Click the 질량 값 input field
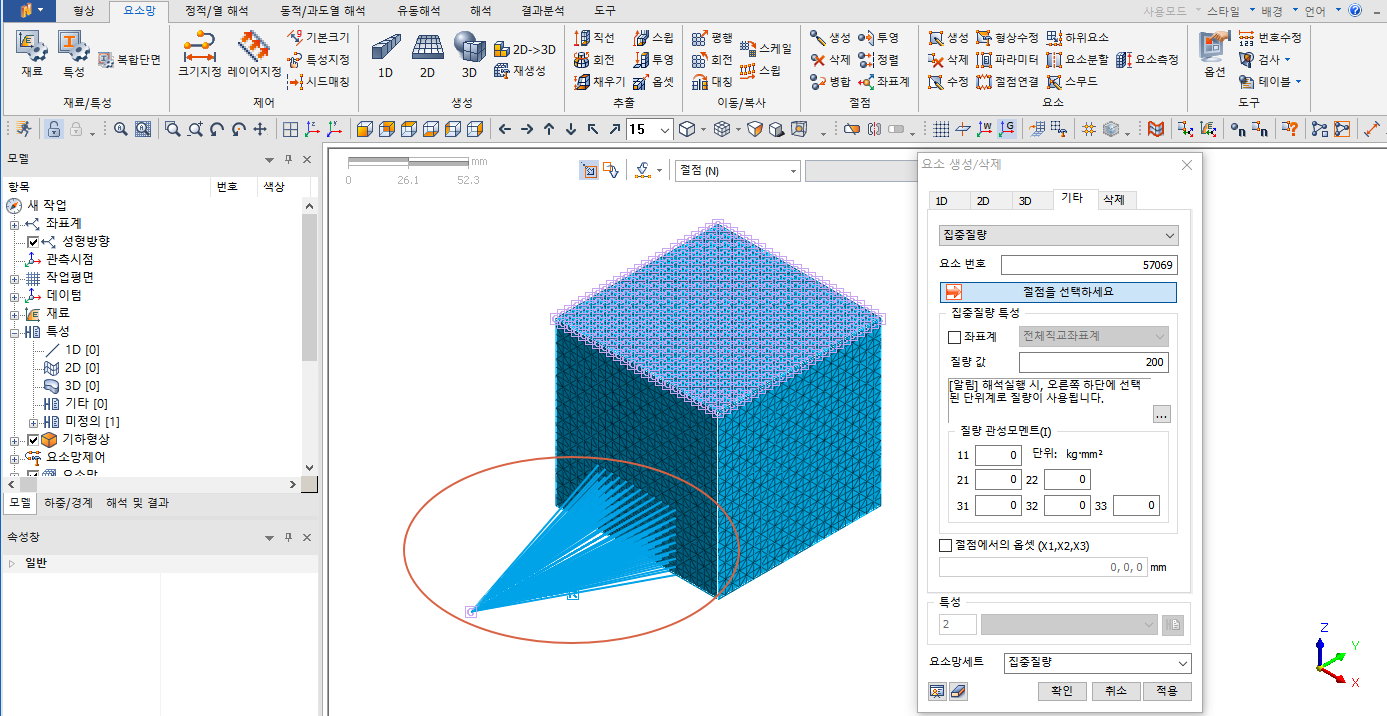The height and width of the screenshot is (716, 1387). click(x=1093, y=362)
